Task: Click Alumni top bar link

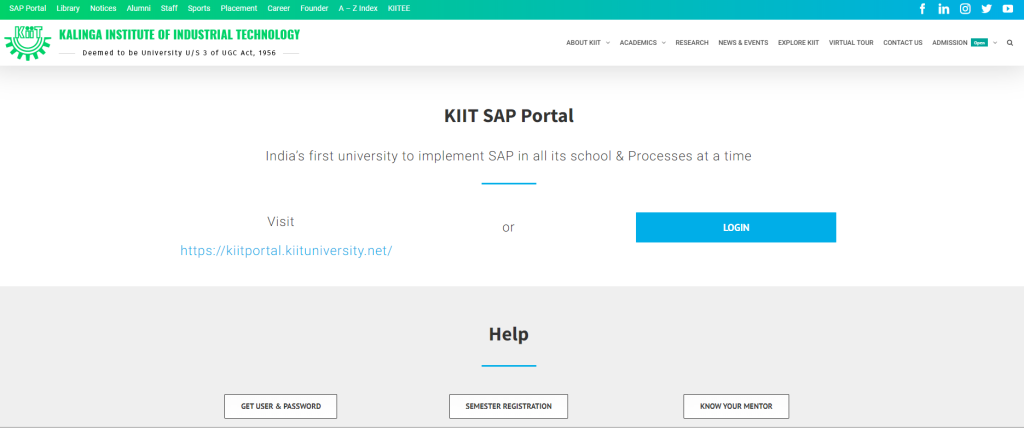Action: pos(138,8)
